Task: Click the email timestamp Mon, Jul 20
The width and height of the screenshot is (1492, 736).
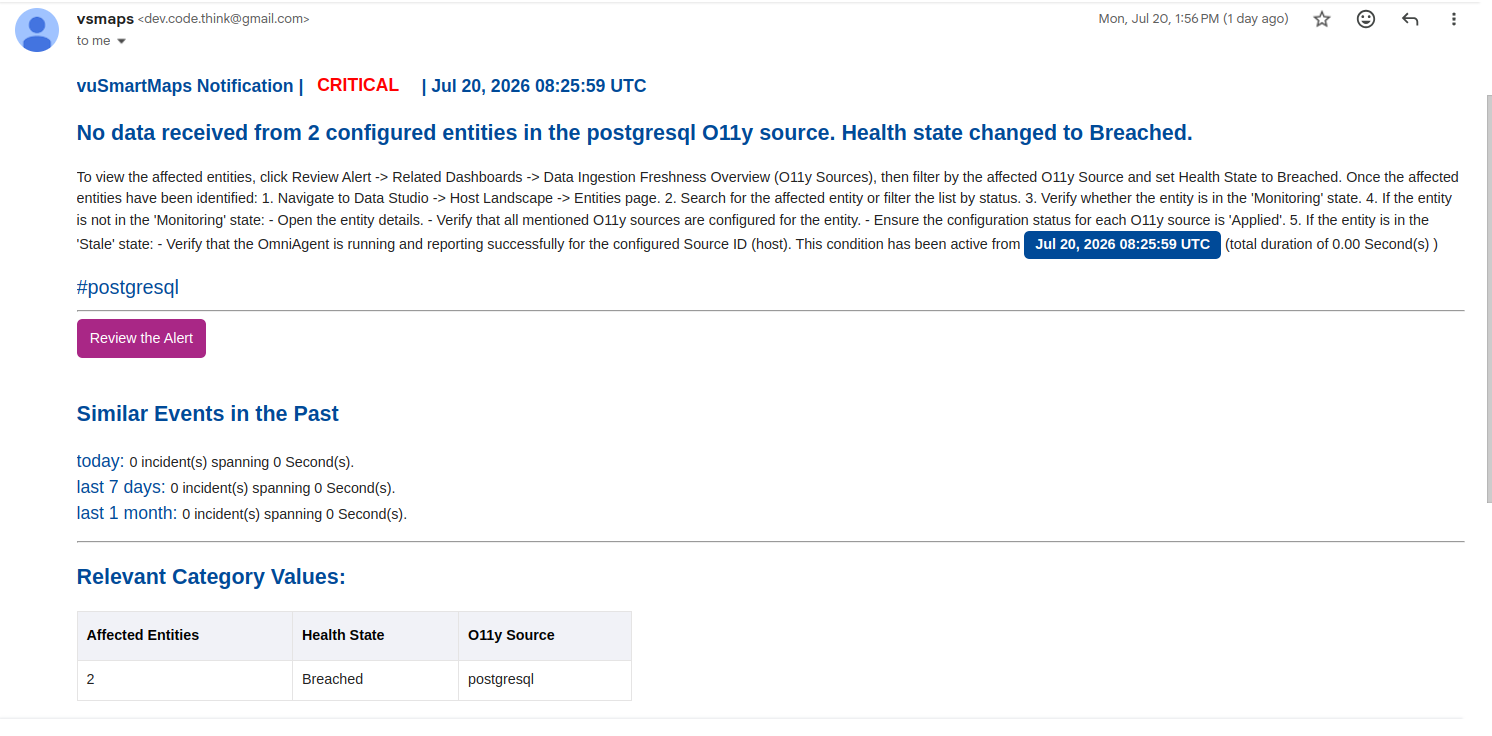Action: tap(1193, 19)
